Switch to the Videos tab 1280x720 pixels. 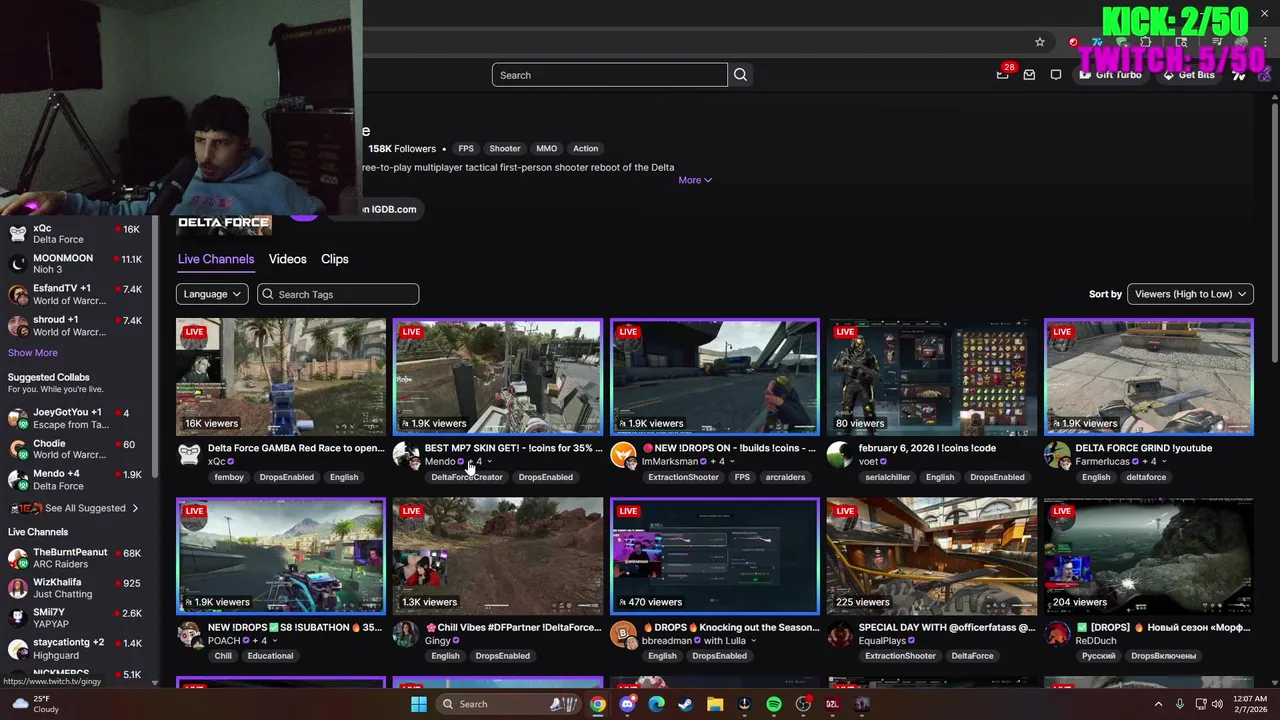(287, 259)
